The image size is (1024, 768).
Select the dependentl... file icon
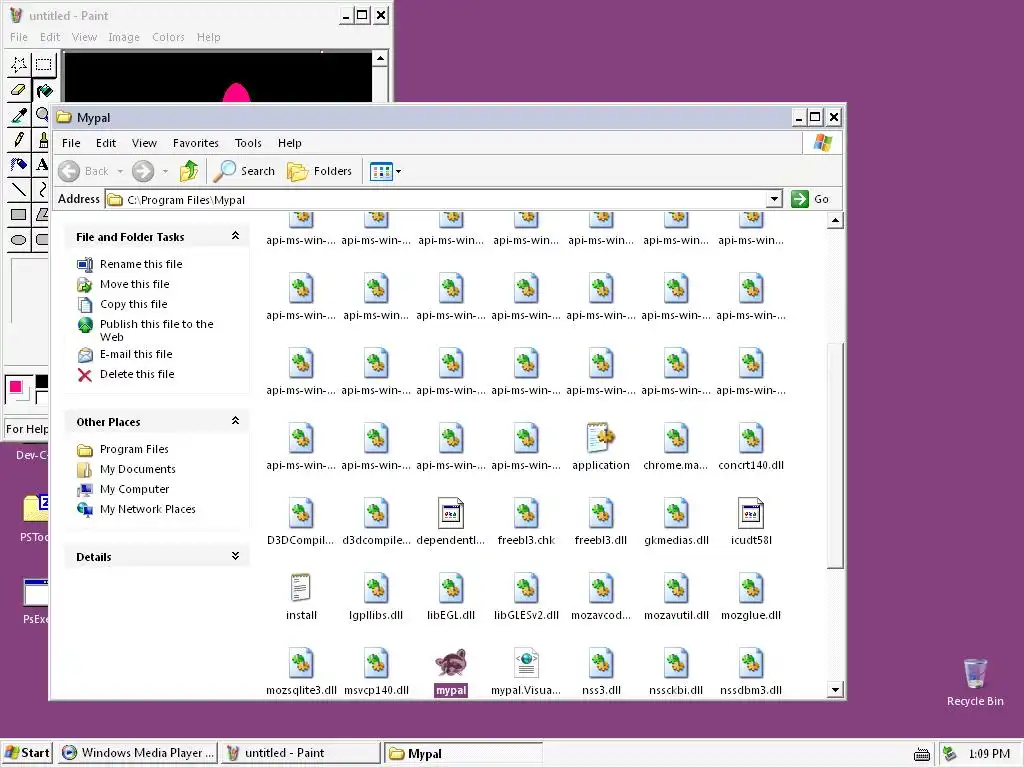(451, 513)
